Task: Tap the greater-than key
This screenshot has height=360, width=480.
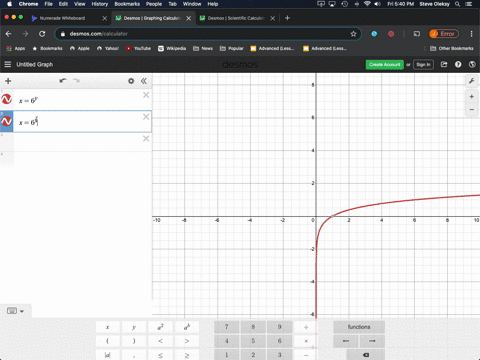Action: click(187, 341)
